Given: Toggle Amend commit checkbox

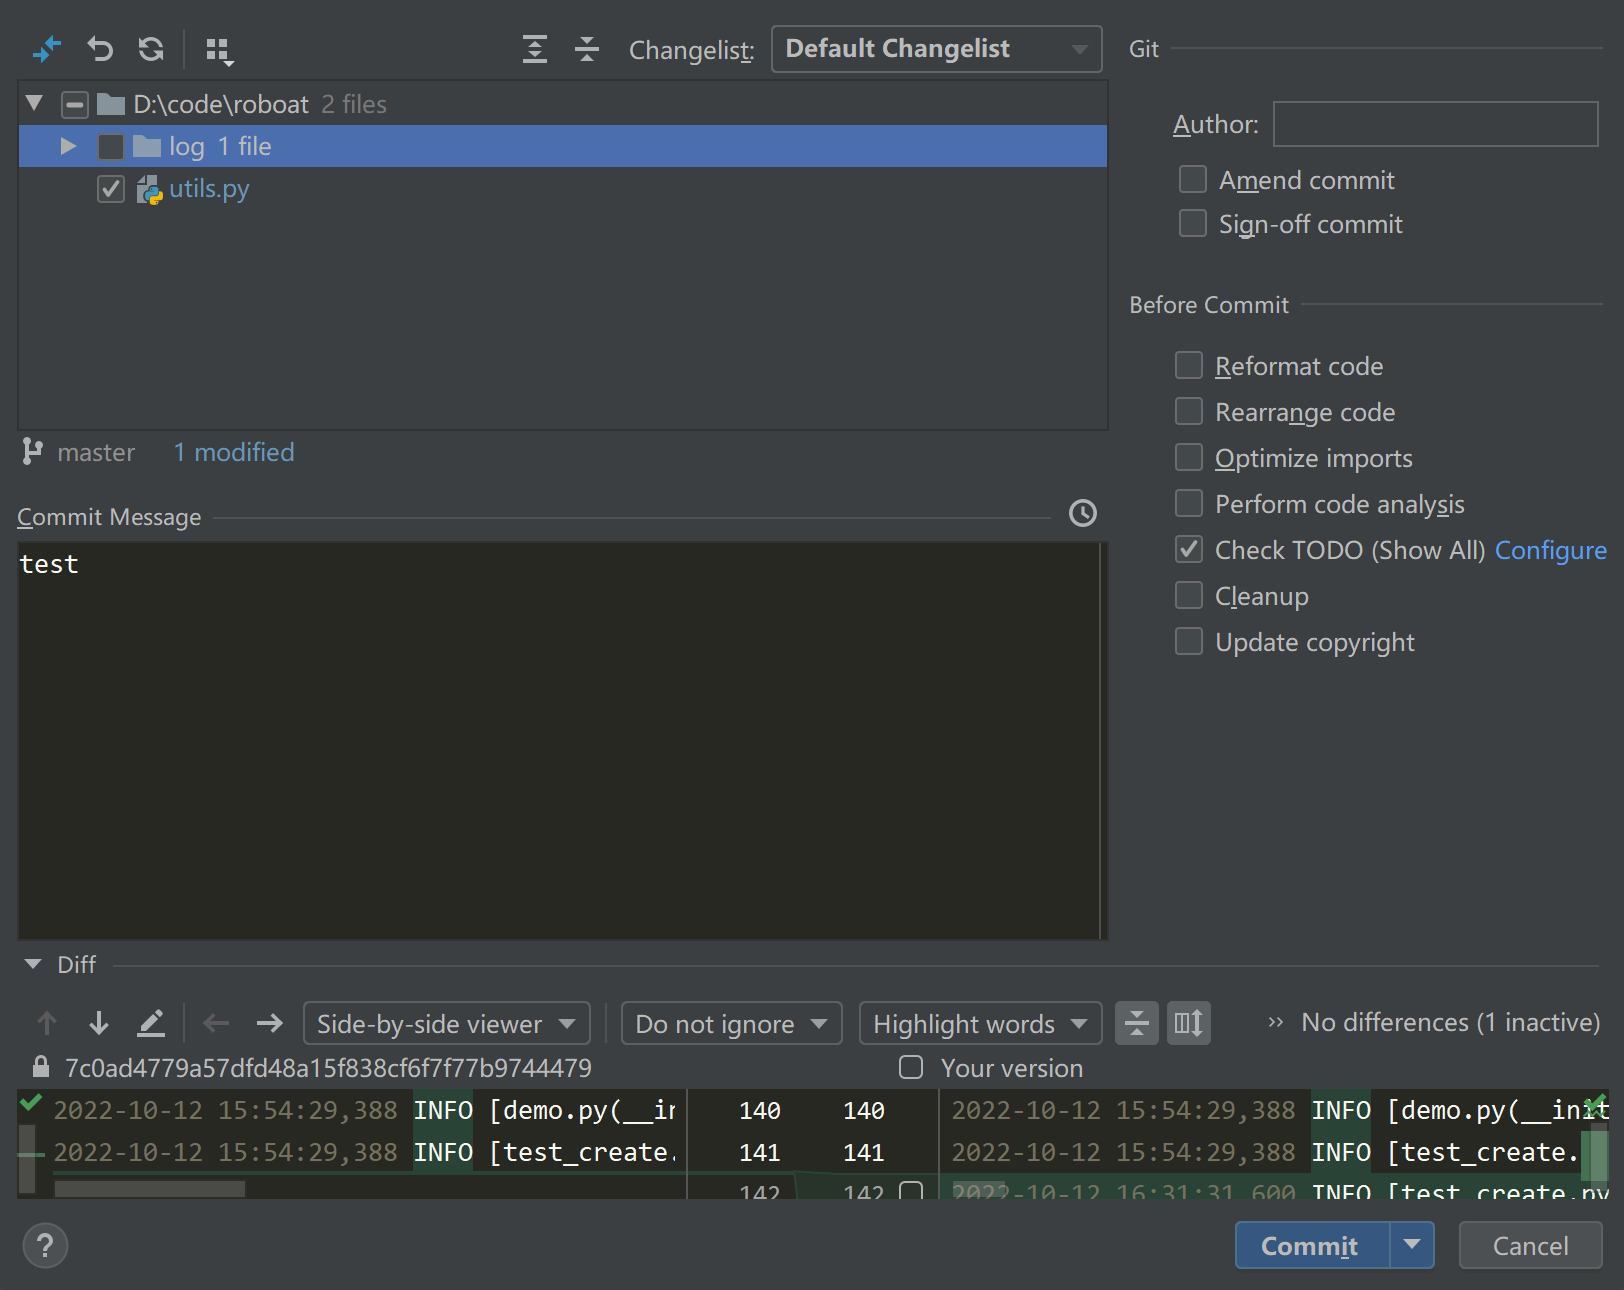Looking at the screenshot, I should coord(1192,180).
